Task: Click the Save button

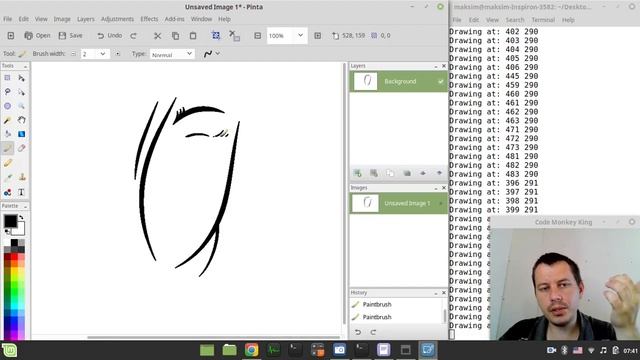Action: coord(71,36)
